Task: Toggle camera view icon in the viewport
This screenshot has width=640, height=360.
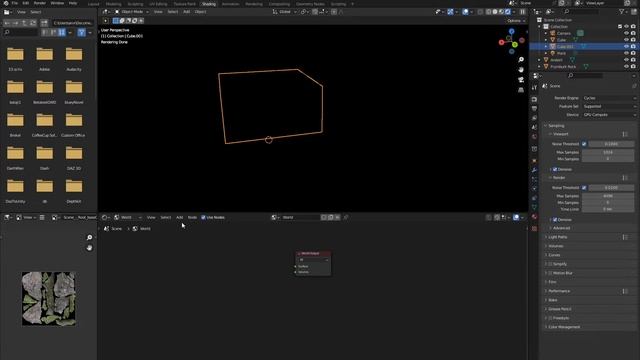Action: tap(521, 80)
